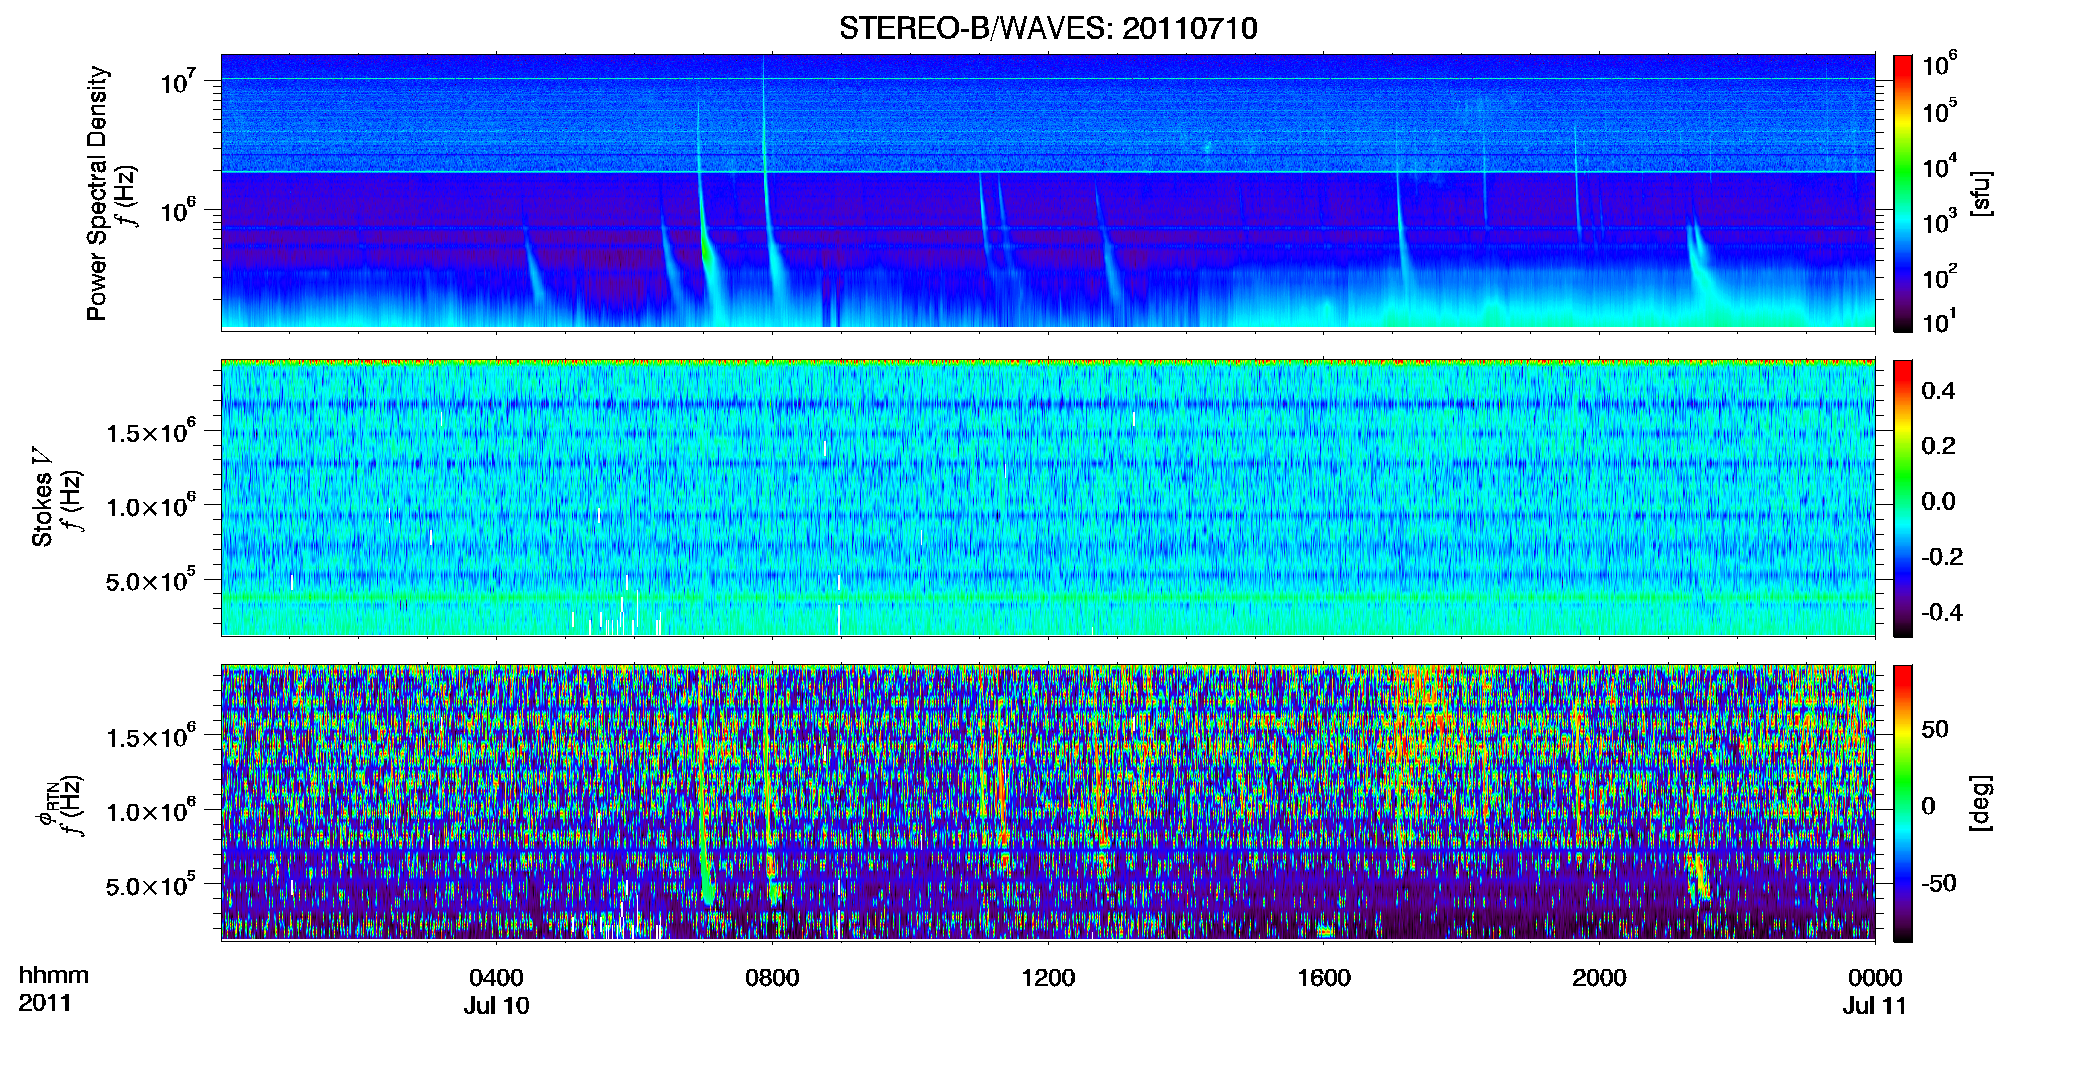
Task: Select the 0400 time tick label
Action: [496, 978]
